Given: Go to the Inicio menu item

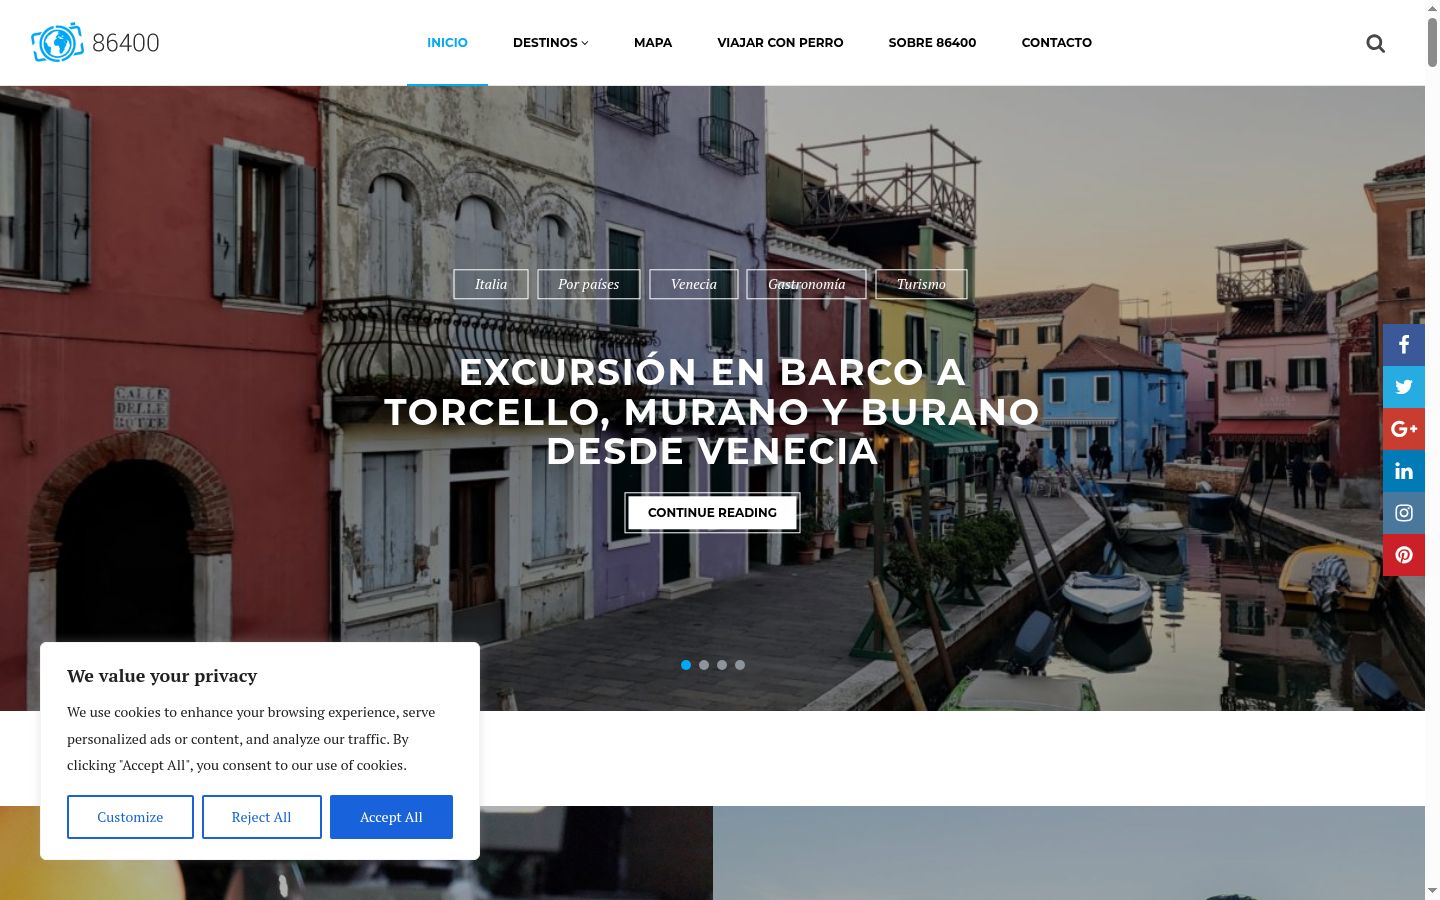Looking at the screenshot, I should (x=447, y=42).
